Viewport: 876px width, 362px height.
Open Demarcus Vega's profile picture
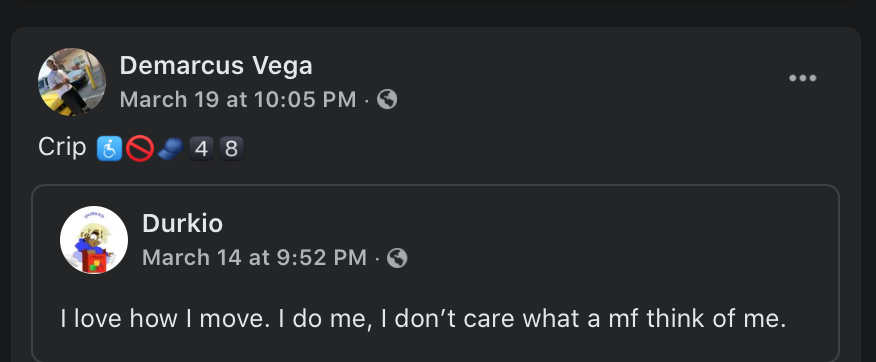(72, 82)
